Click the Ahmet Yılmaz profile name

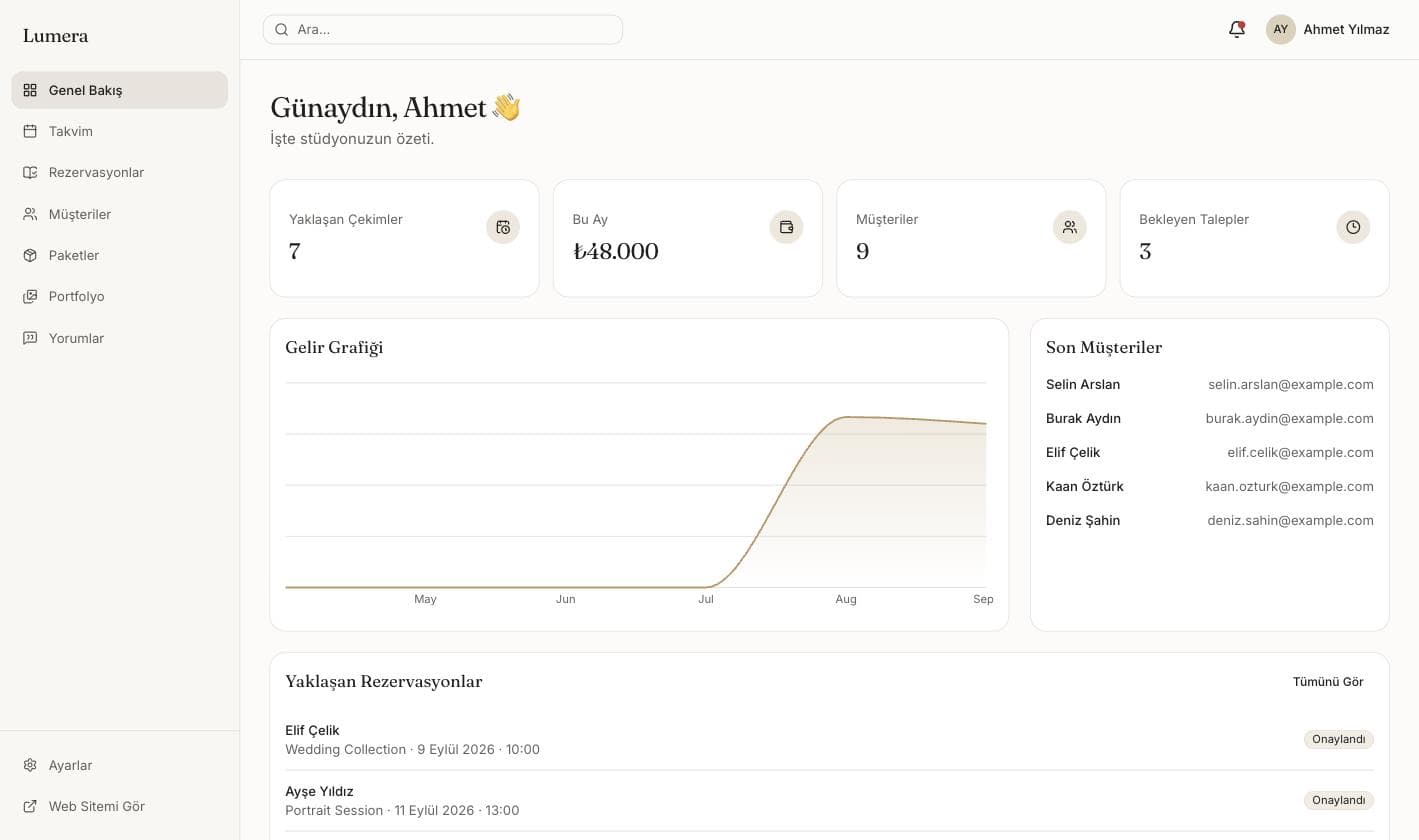[1346, 29]
